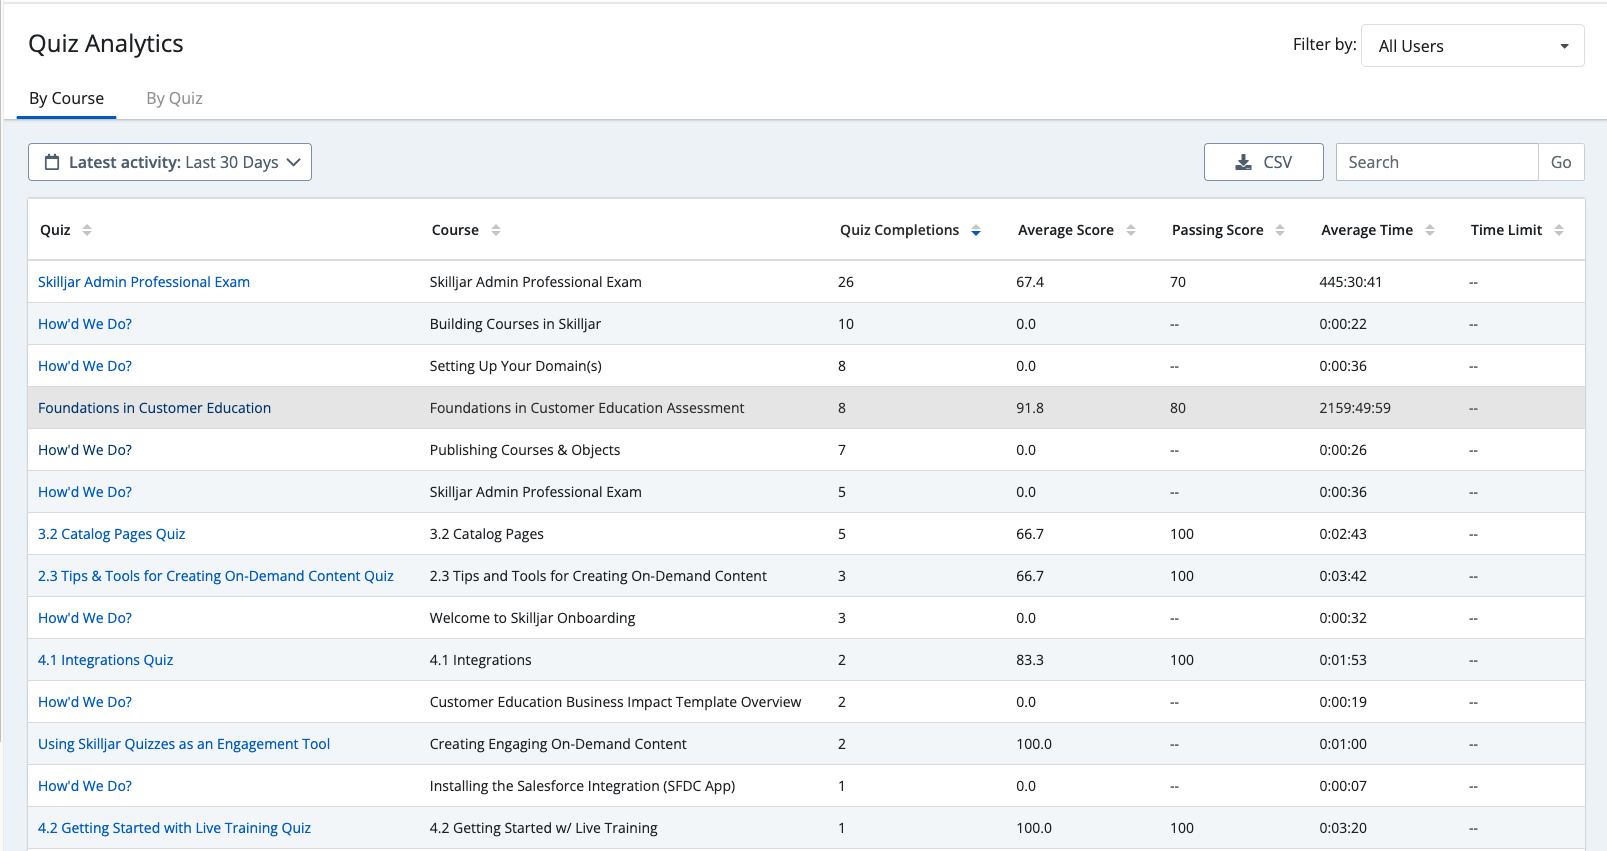Viewport: 1607px width, 851px height.
Task: Open How'd We Do? for Building Courses in Skilljar
Action: pos(85,324)
